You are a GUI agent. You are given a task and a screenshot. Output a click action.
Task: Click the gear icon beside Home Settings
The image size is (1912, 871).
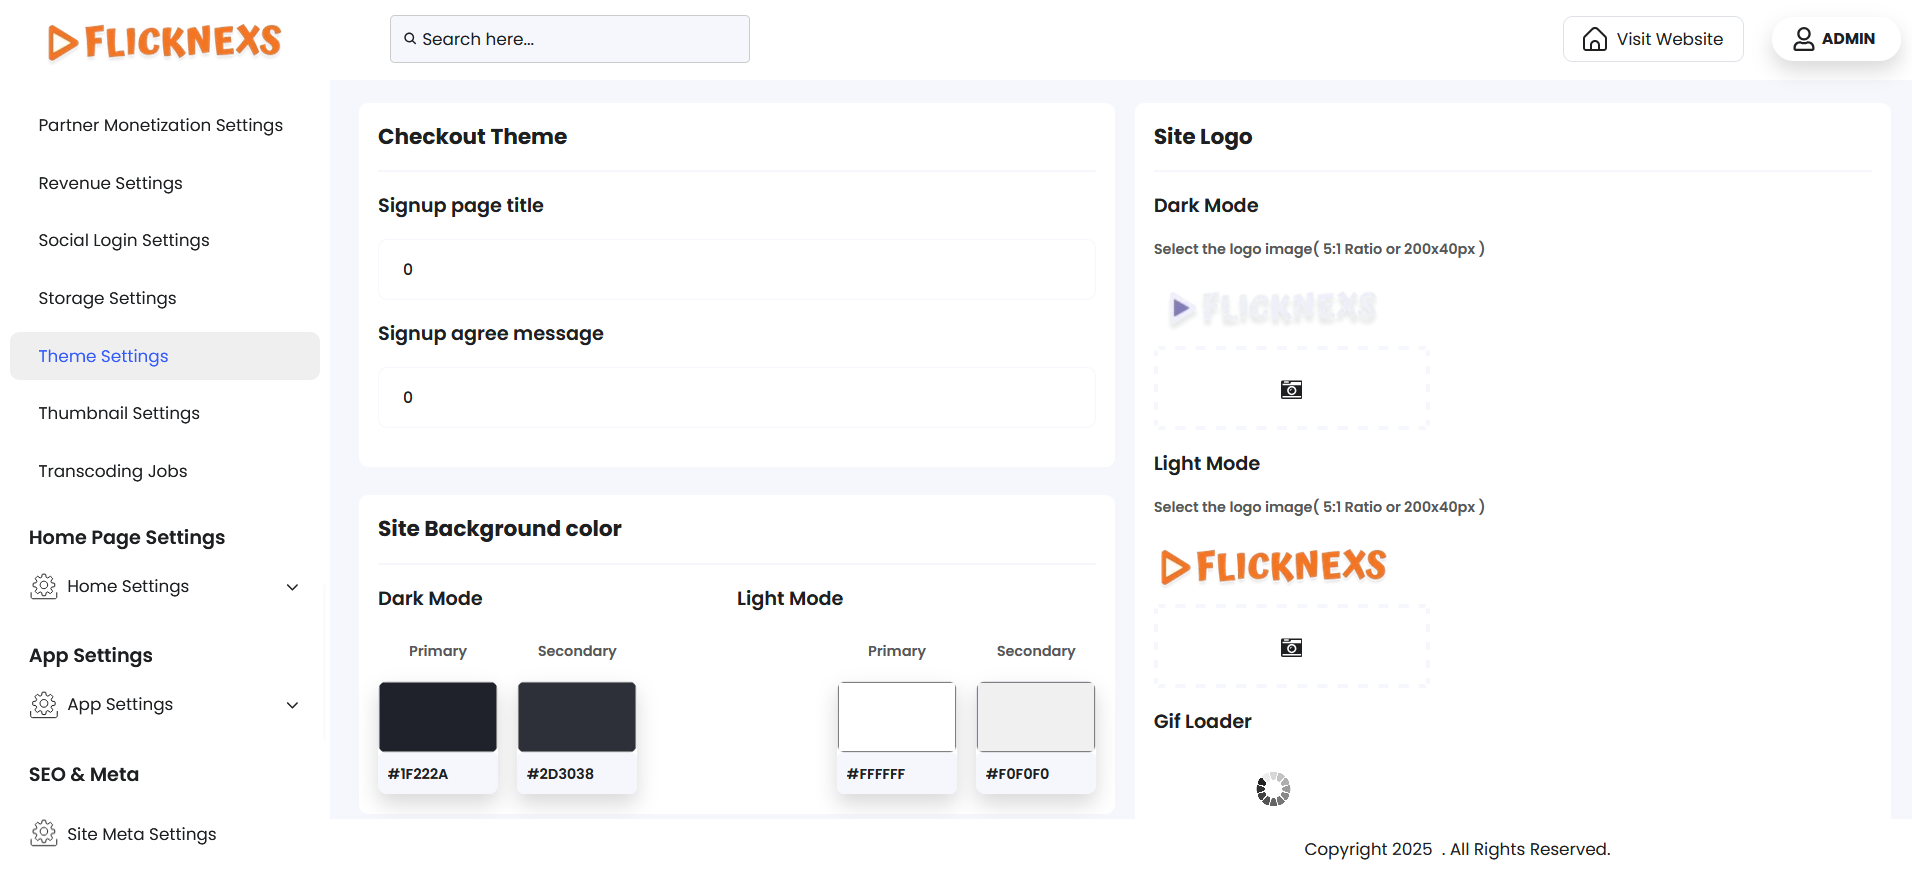[x=44, y=586]
